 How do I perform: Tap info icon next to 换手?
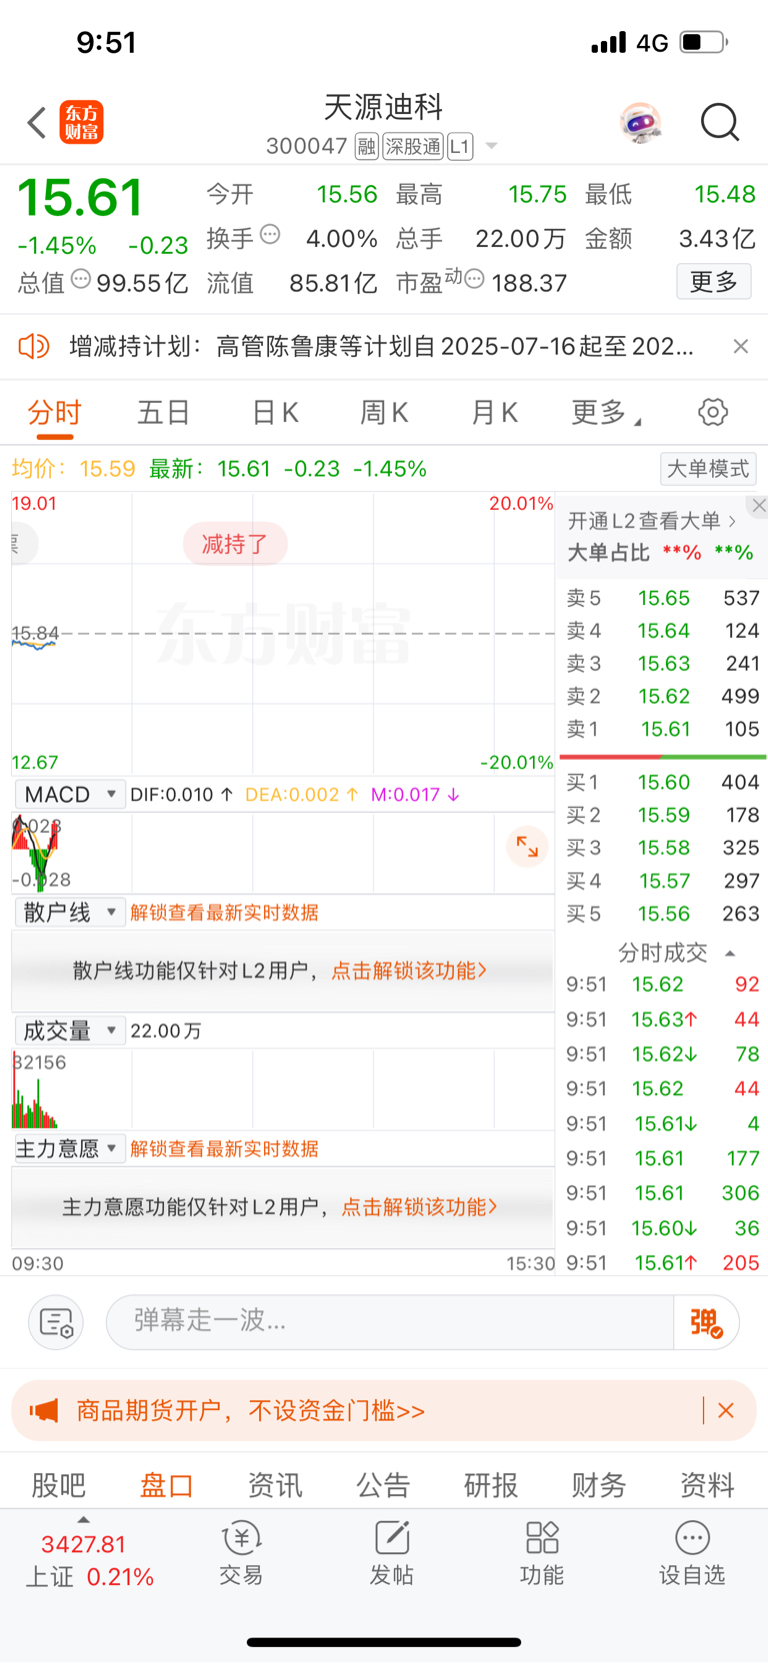pos(270,235)
